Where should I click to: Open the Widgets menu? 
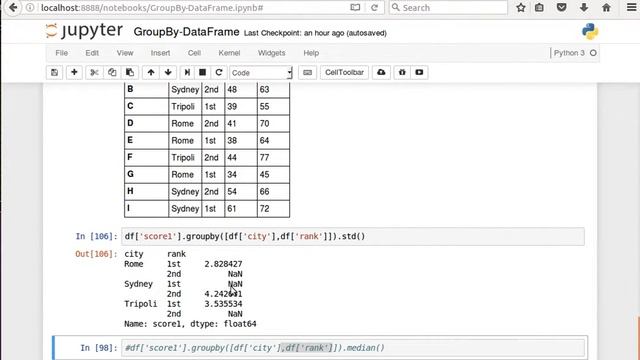click(x=271, y=53)
